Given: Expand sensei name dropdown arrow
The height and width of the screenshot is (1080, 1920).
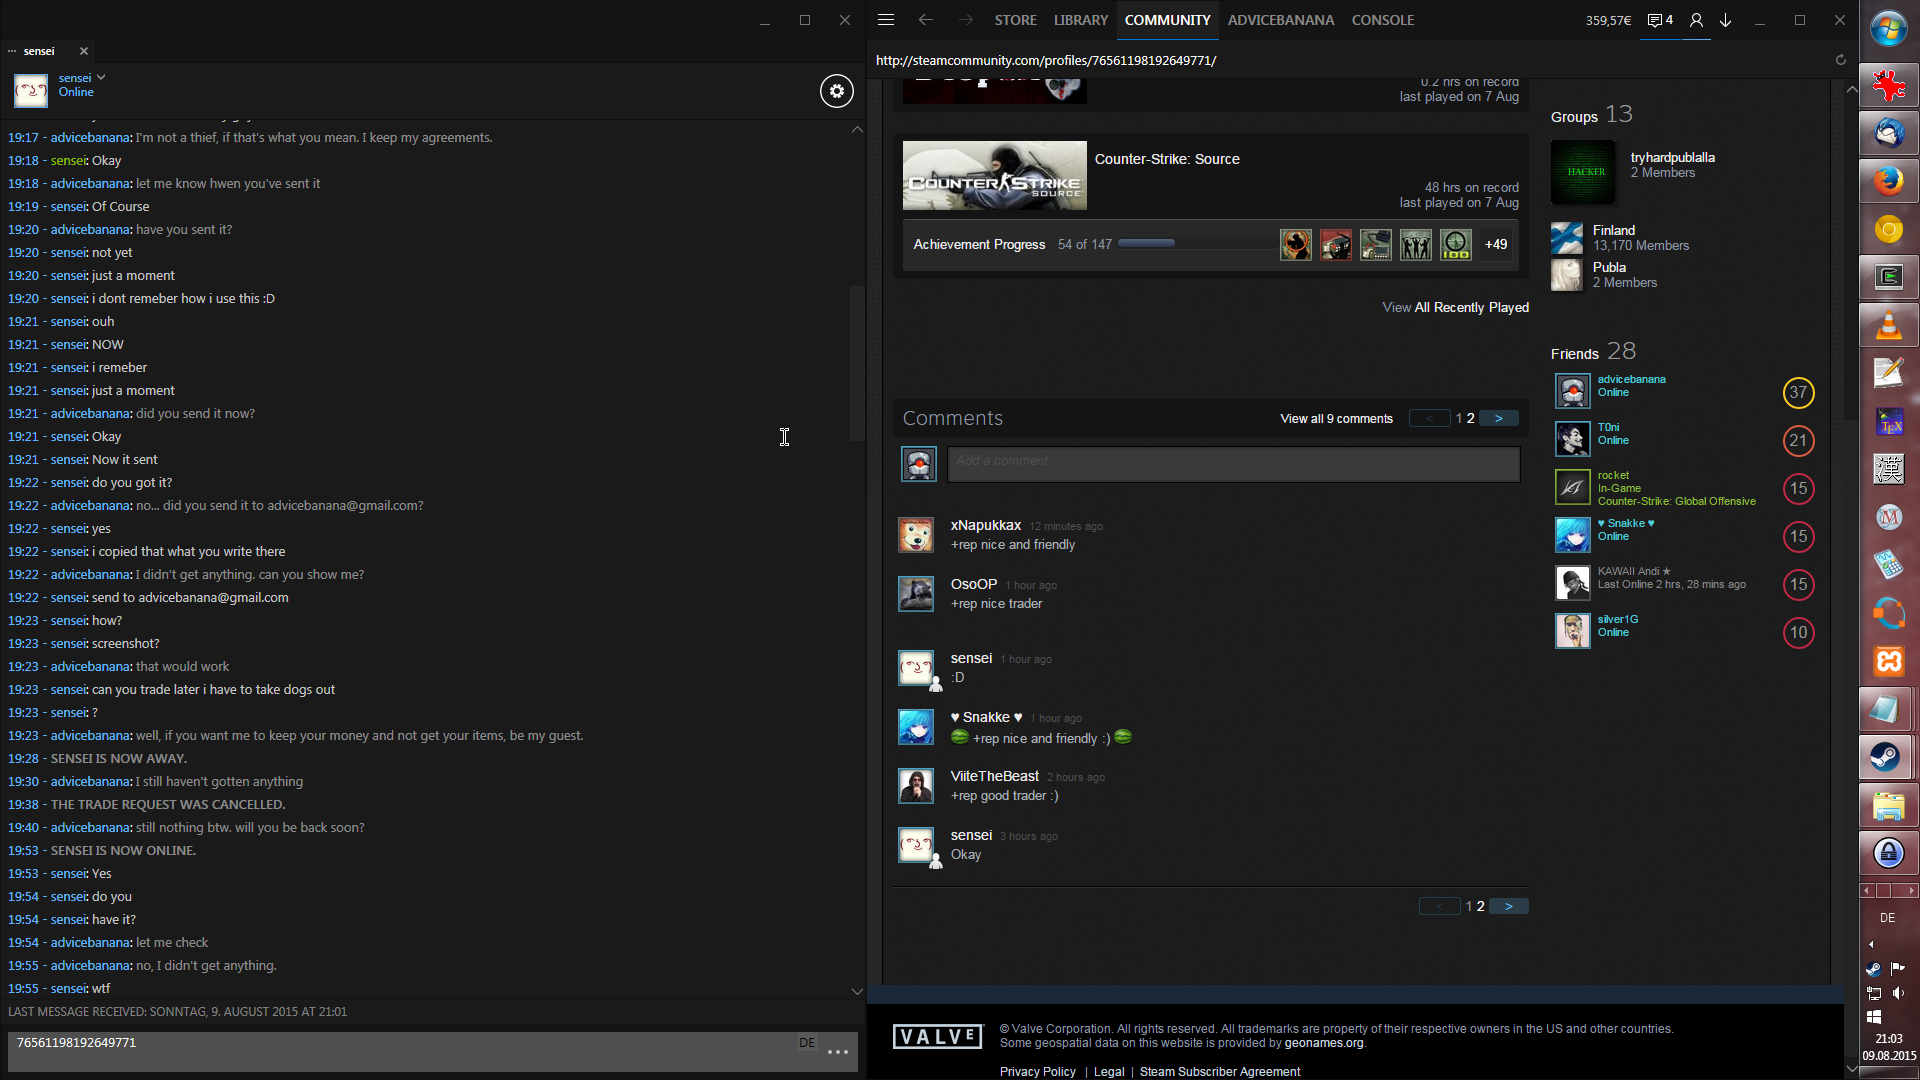Looking at the screenshot, I should coord(101,77).
